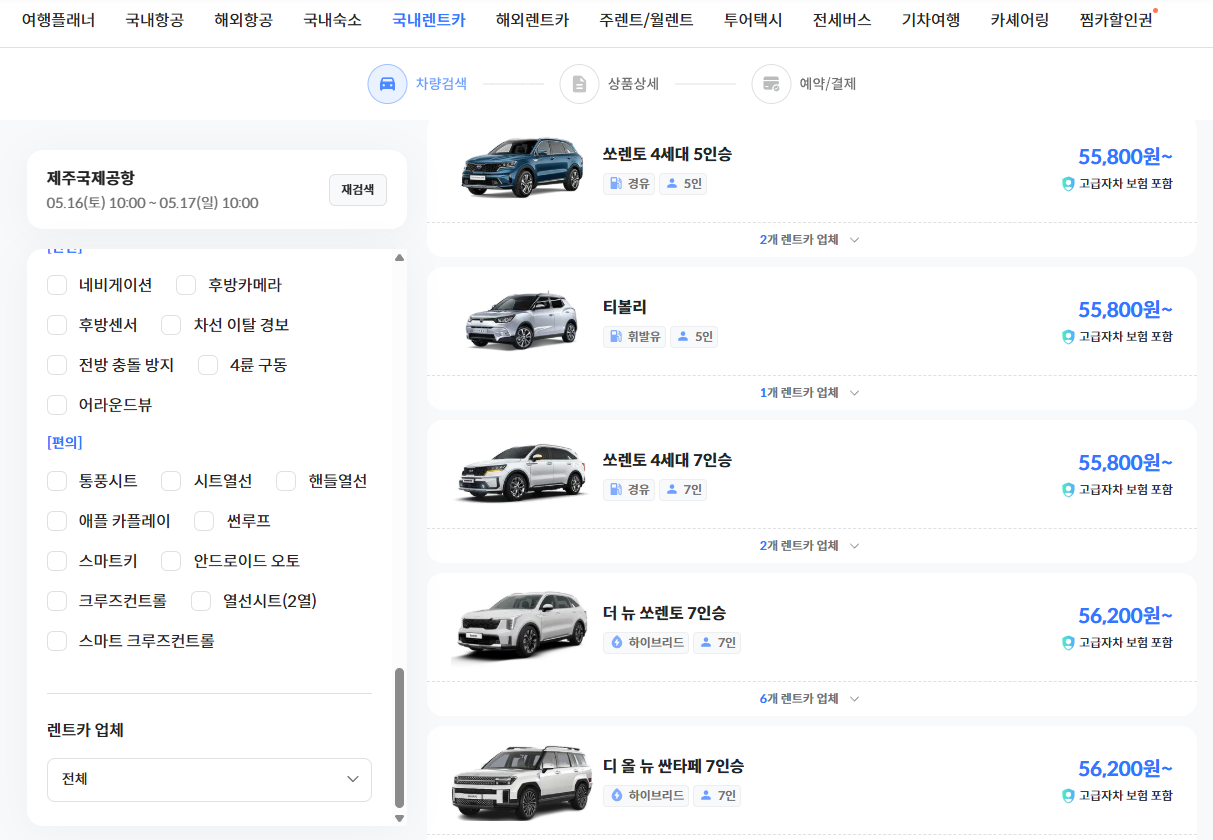
Task: Enable the 썬루프 filter
Action: (x=205, y=521)
